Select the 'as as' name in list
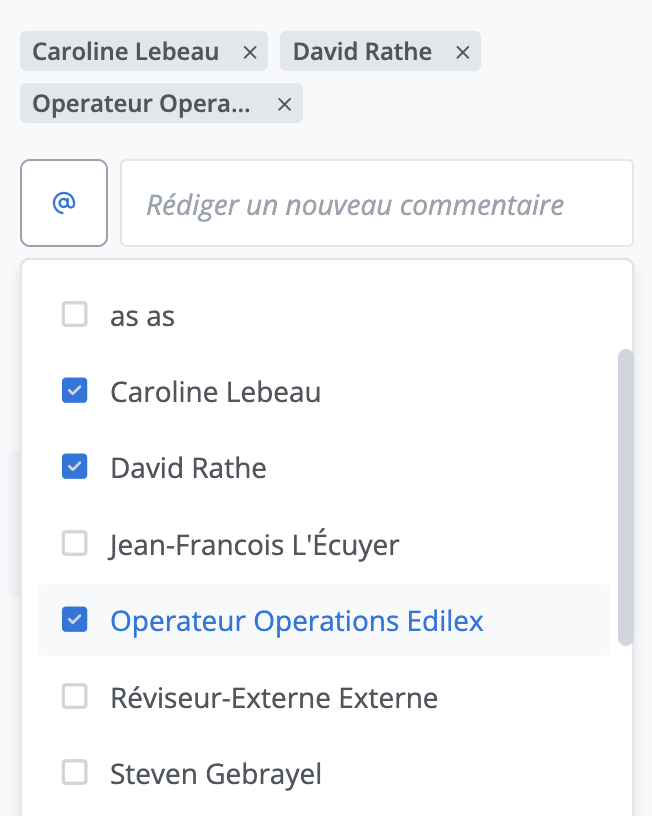This screenshot has height=816, width=652. point(142,316)
